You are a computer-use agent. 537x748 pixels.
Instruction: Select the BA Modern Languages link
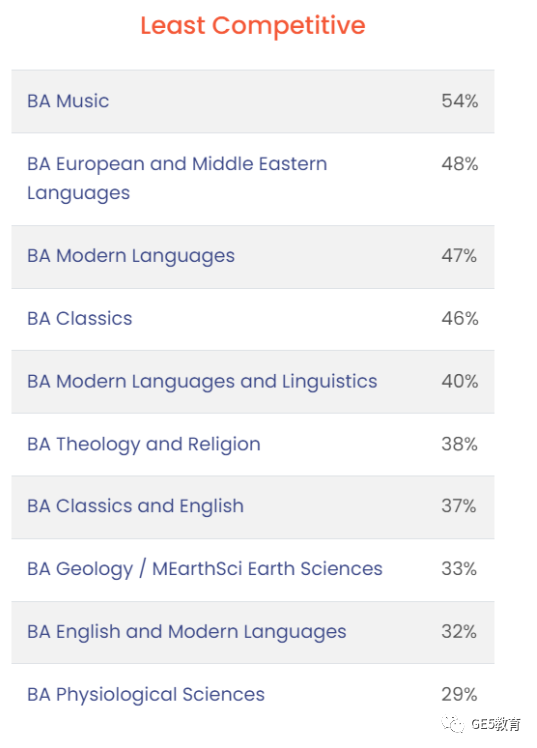(131, 256)
